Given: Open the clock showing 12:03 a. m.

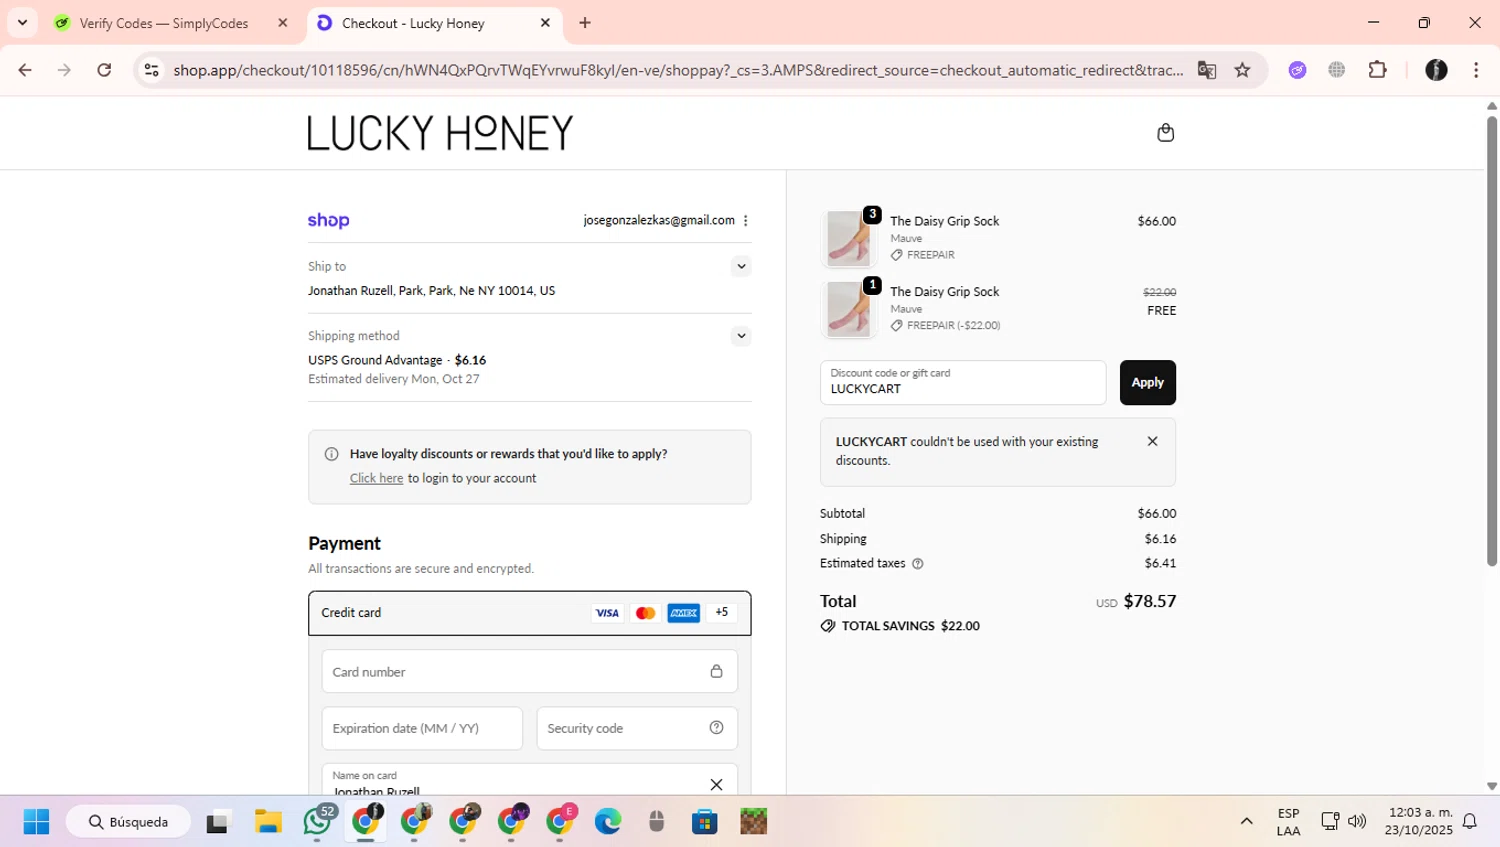Looking at the screenshot, I should pos(1418,822).
